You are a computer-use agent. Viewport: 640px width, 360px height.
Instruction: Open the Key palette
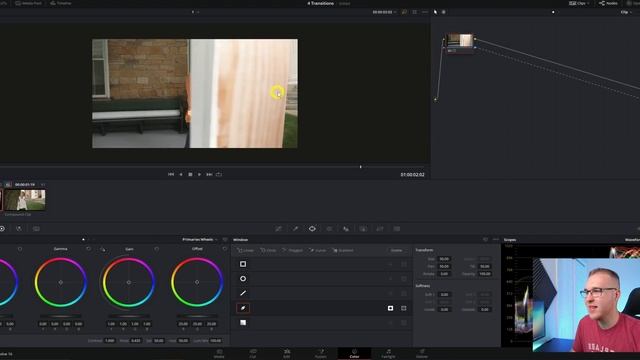363,229
